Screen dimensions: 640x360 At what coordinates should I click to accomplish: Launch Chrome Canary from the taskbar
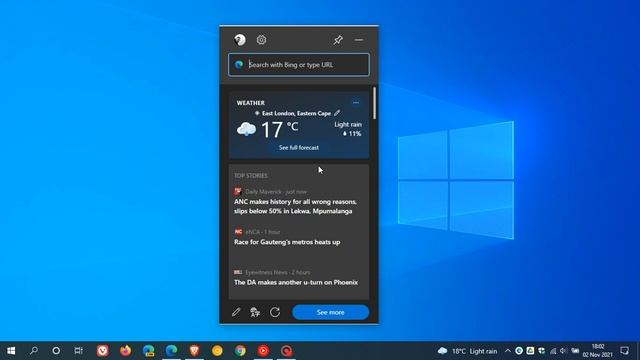[217, 351]
